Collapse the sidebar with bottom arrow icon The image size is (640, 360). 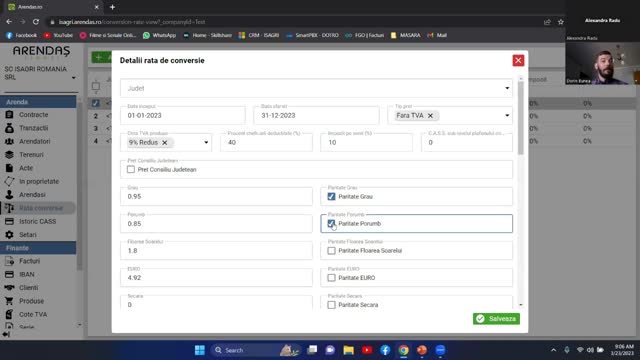6,334
